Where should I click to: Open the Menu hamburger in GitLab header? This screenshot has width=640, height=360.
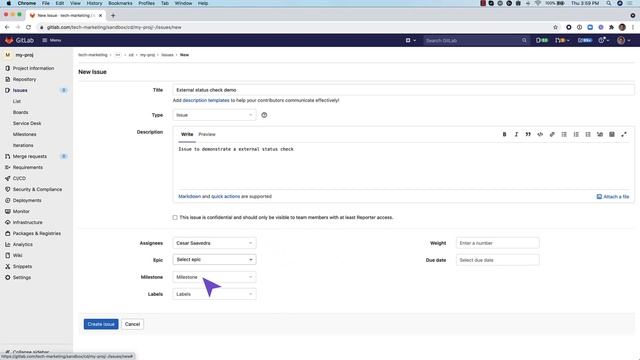coord(52,40)
